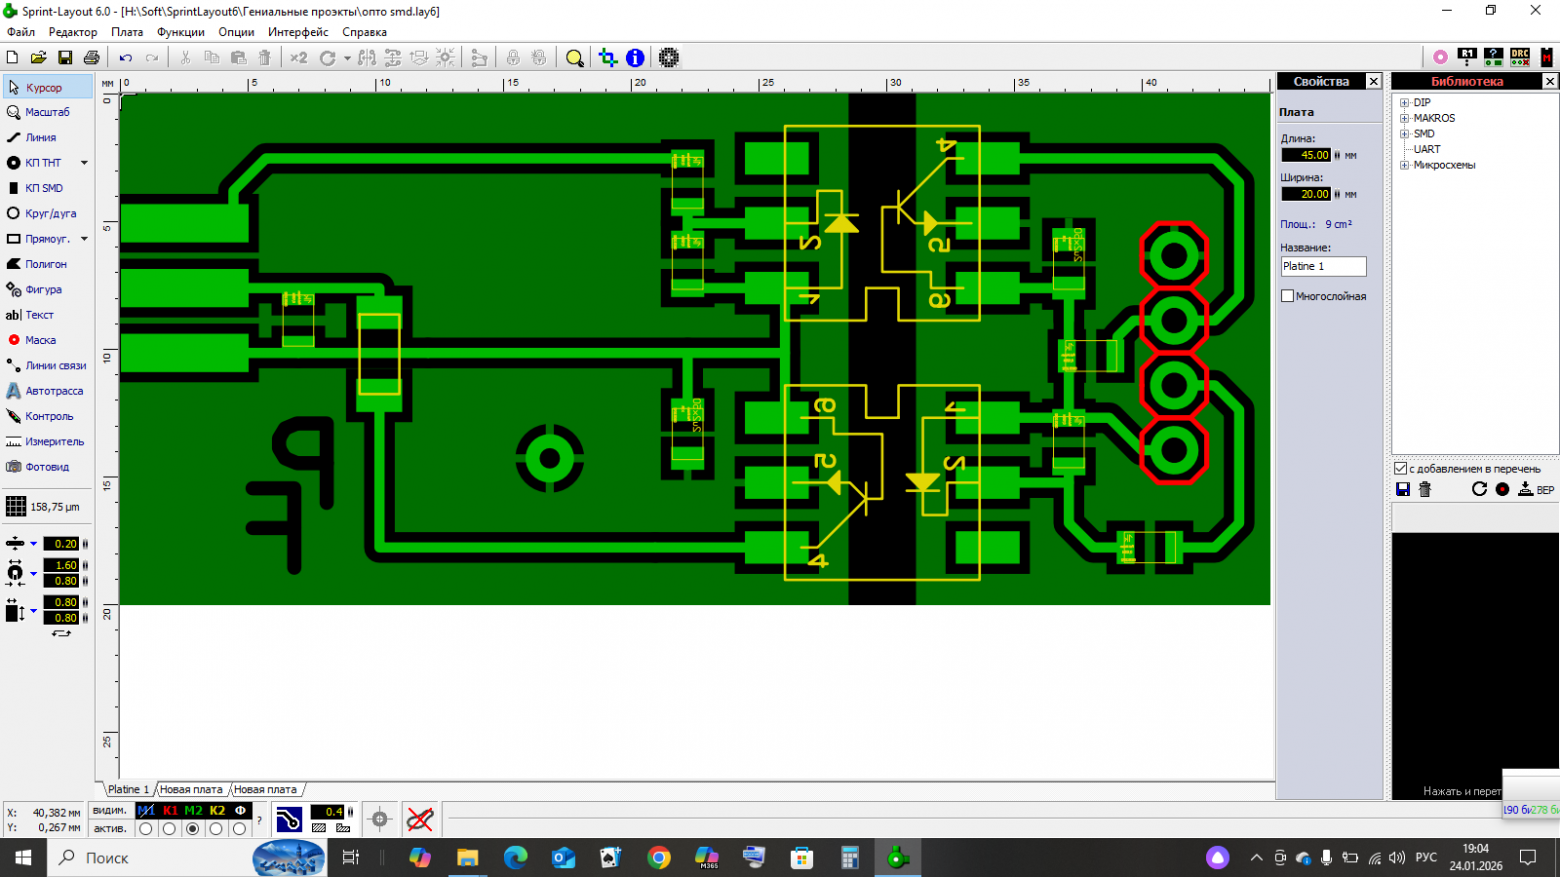Open the Плата menu
This screenshot has width=1560, height=877.
coord(127,32)
